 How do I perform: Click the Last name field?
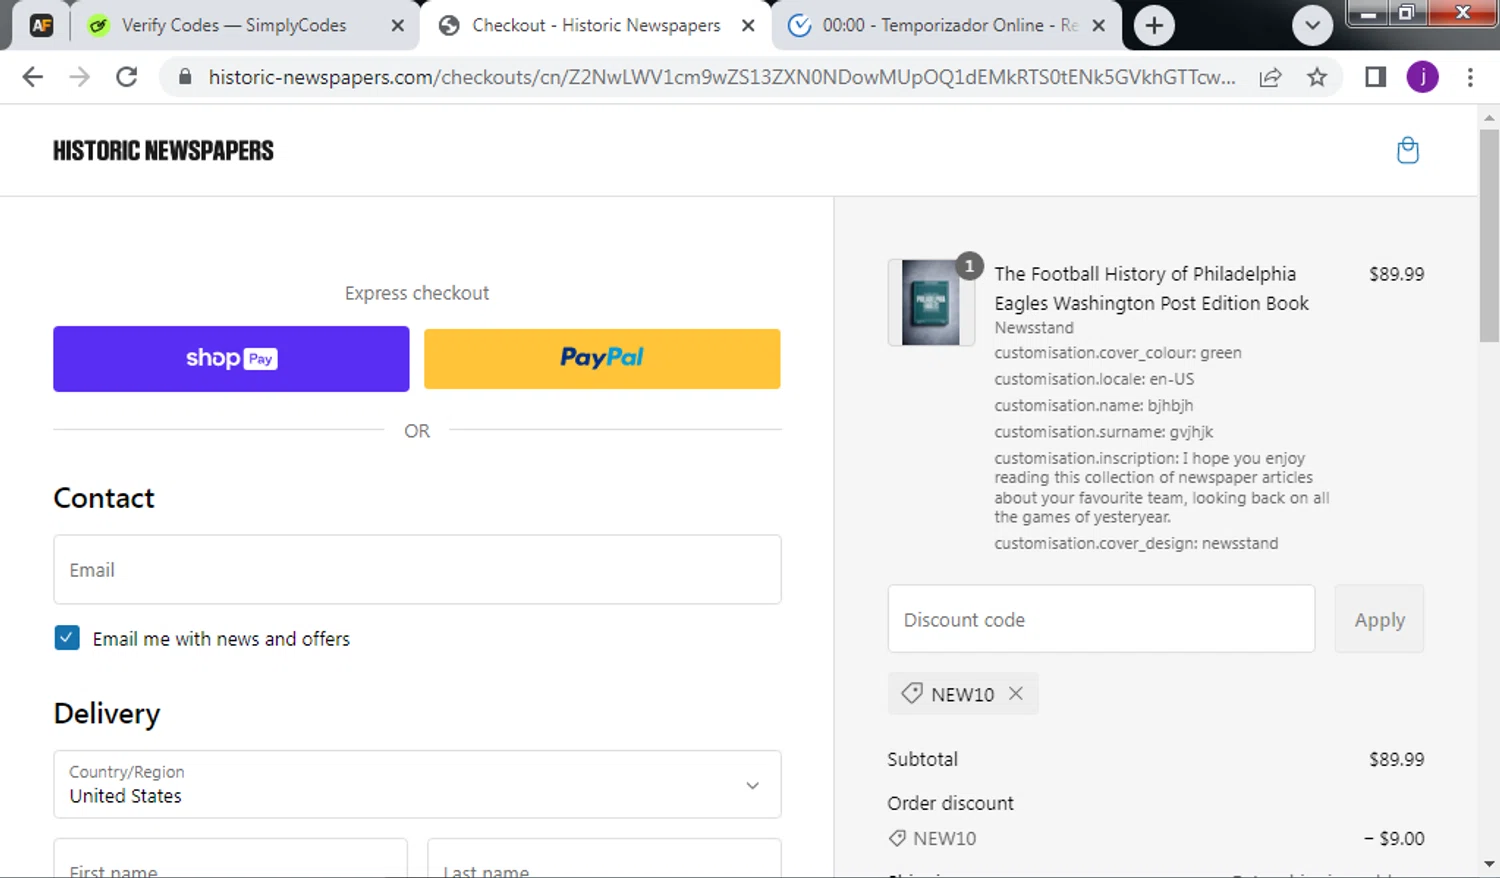(x=604, y=860)
